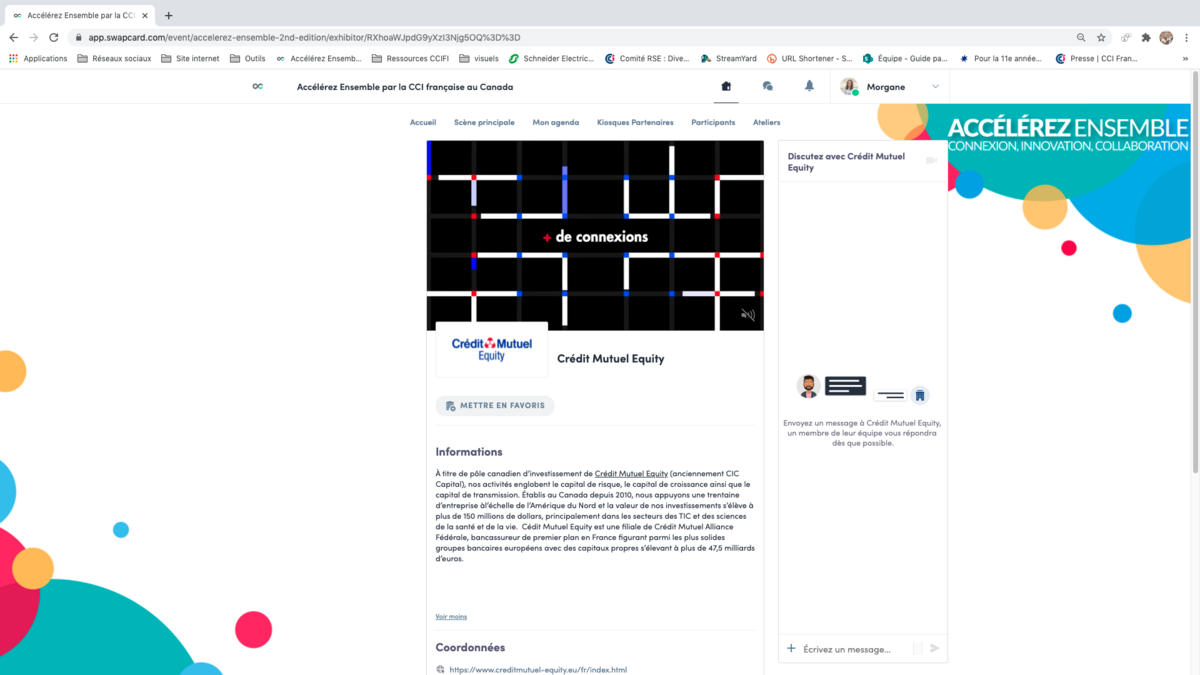1200x675 pixels.
Task: Start a video call with Crédit Mutuel Equity
Action: coord(931,161)
